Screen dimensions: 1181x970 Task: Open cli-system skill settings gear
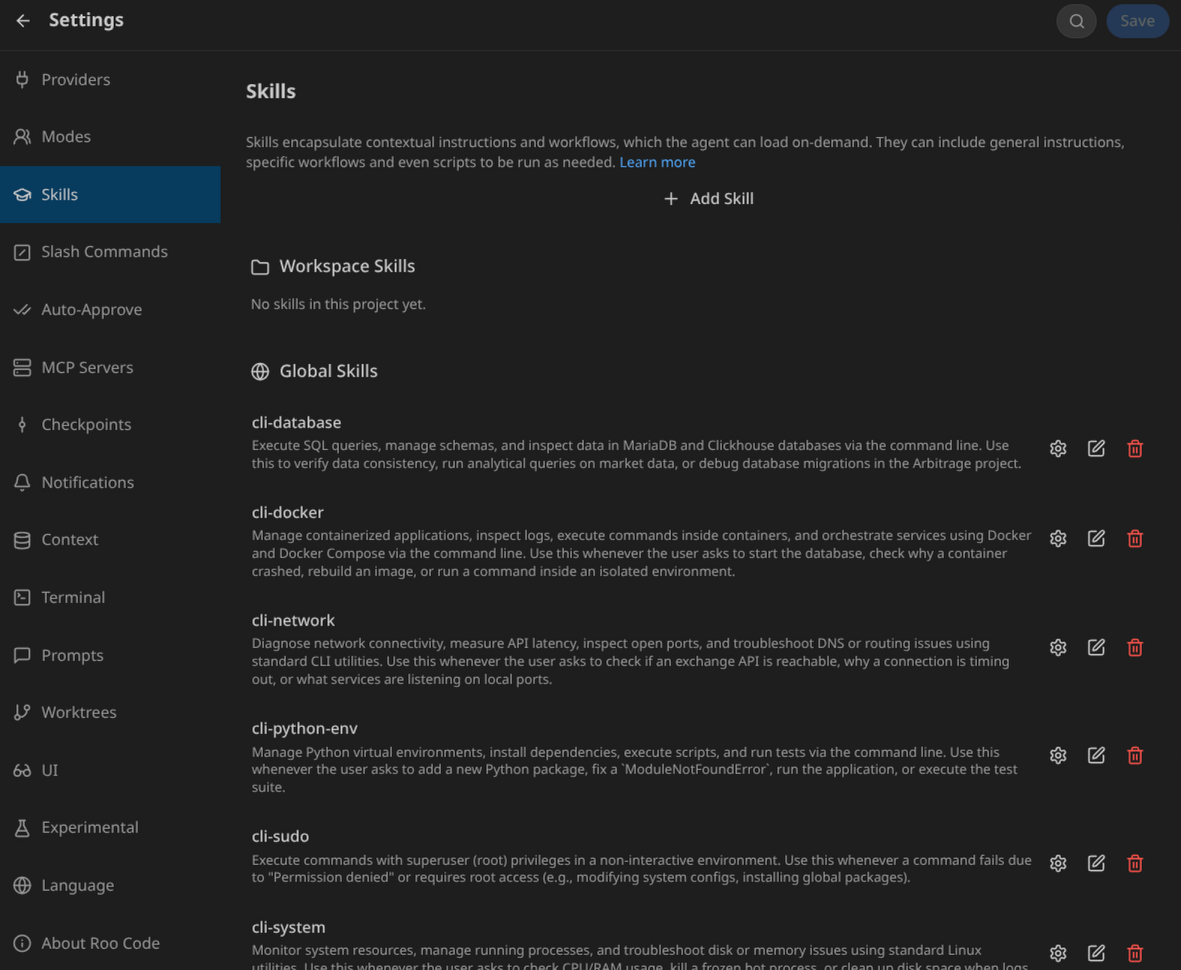coord(1058,953)
